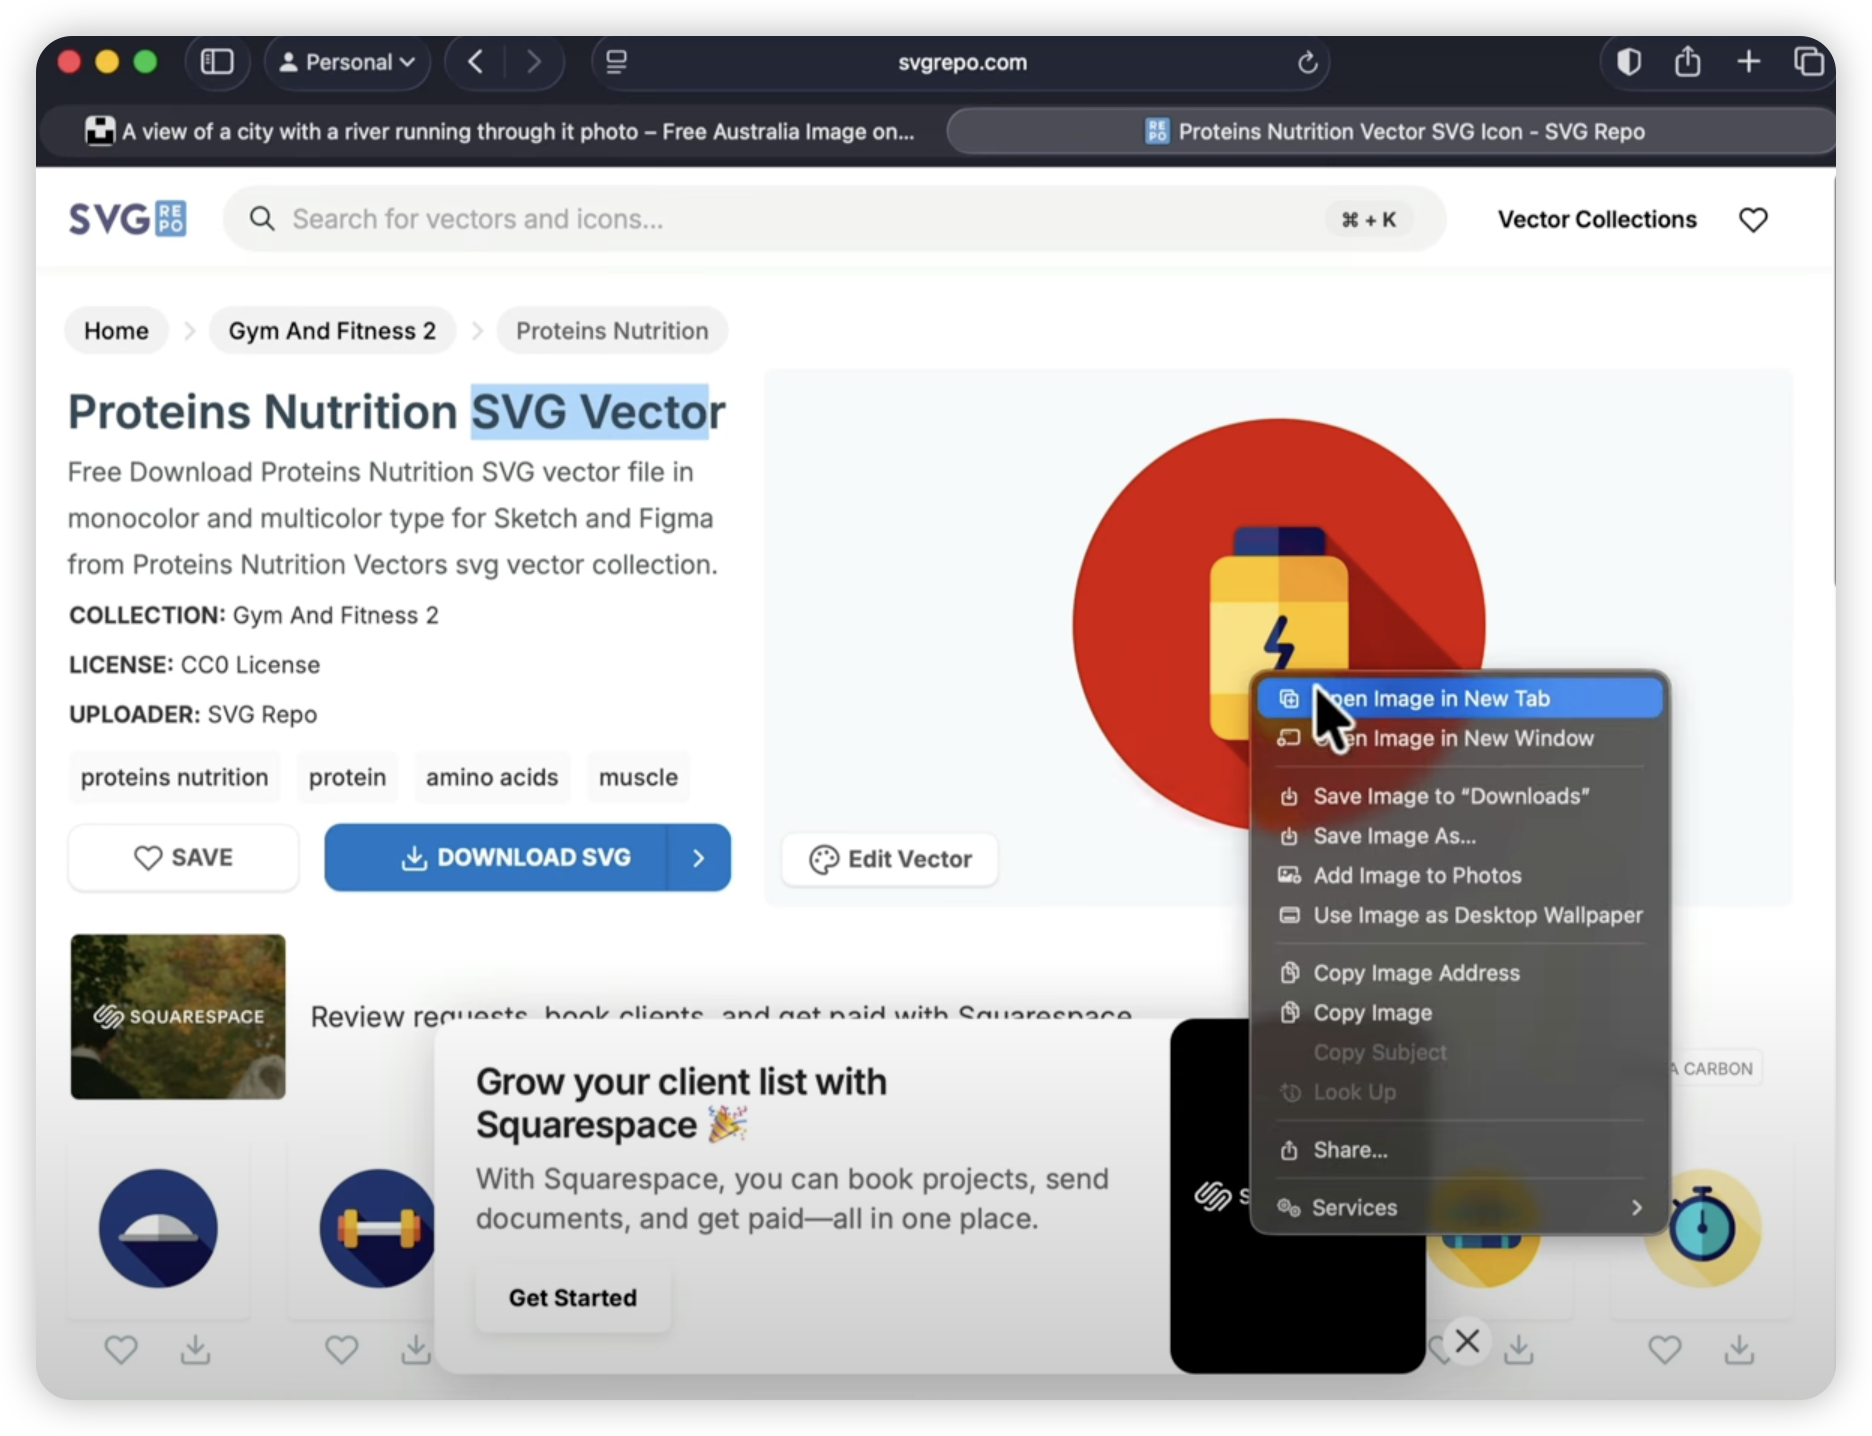Click UPLOADER: SVG Repo text
Image resolution: width=1872 pixels, height=1436 pixels.
click(193, 714)
